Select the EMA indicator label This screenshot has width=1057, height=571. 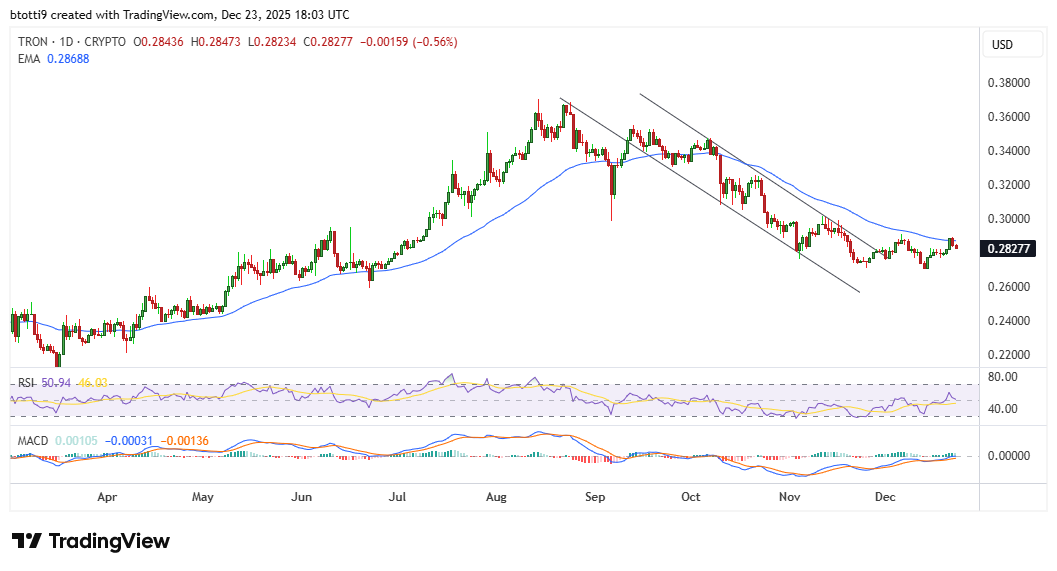click(30, 60)
